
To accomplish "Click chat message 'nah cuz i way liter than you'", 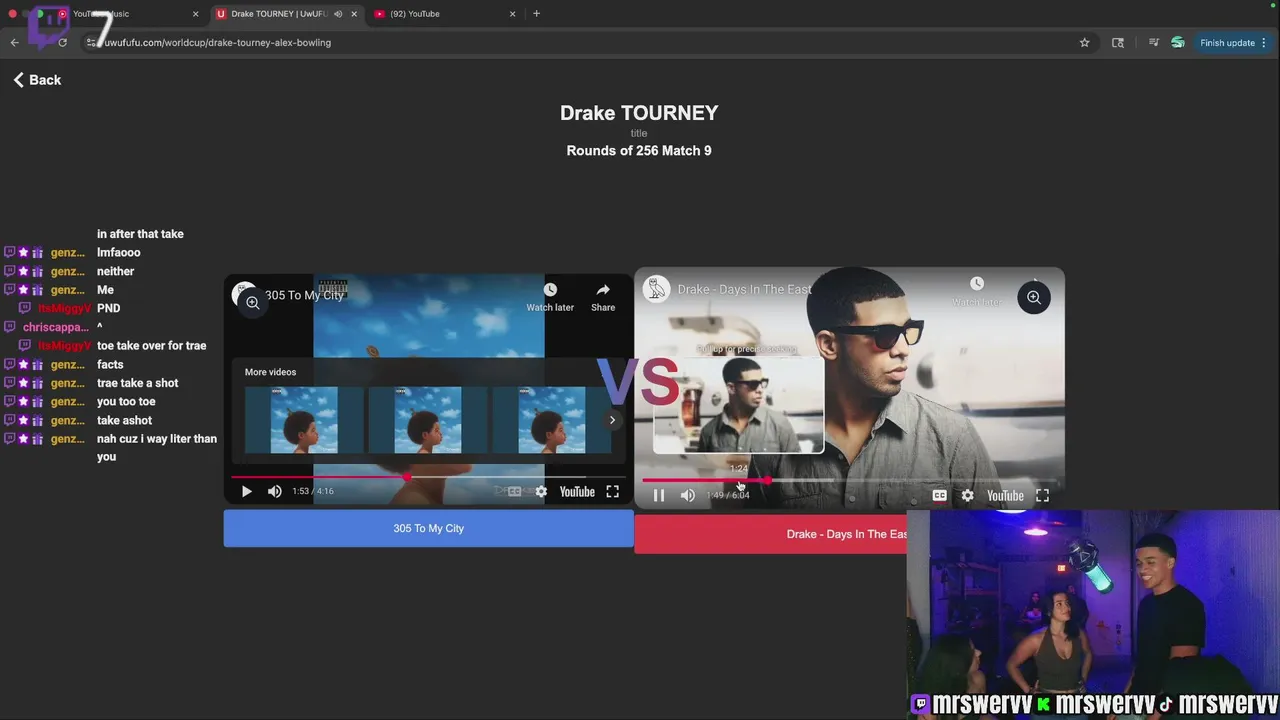I will coord(157,448).
